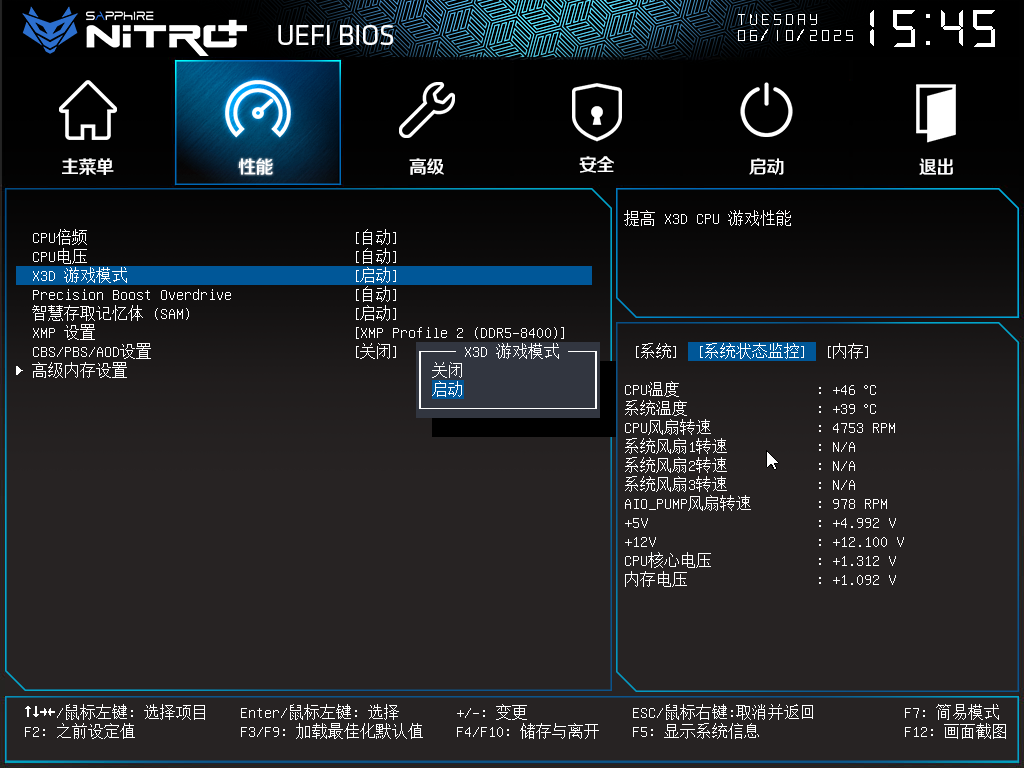
Task: Select the Precision Boost Overdrive row
Action: click(x=131, y=295)
